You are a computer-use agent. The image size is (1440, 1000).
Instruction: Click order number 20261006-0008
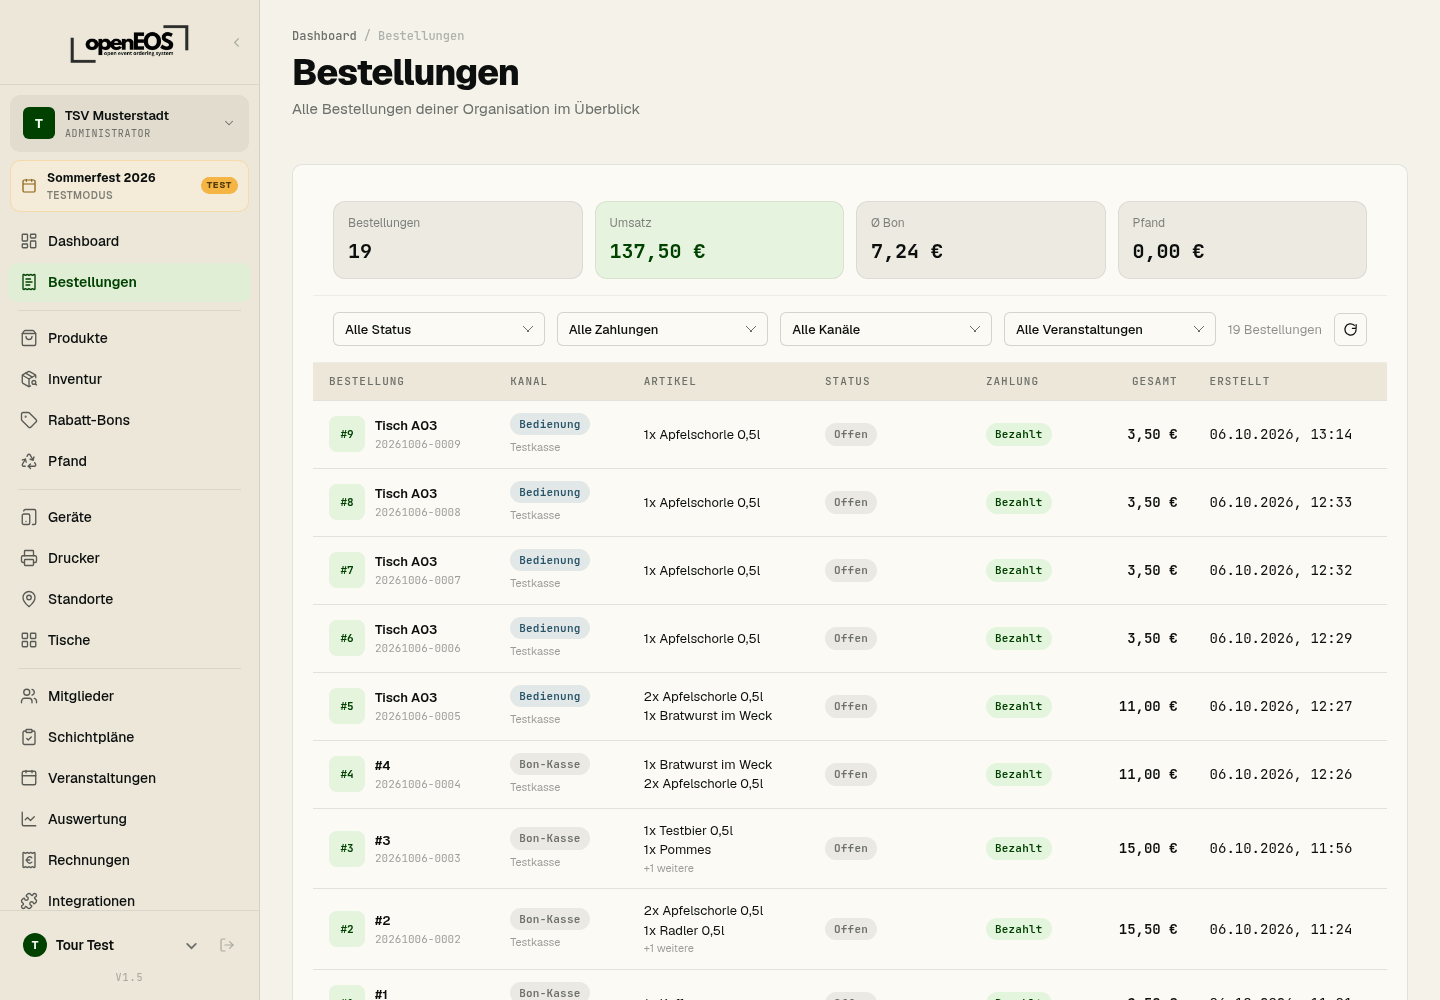[x=418, y=512]
